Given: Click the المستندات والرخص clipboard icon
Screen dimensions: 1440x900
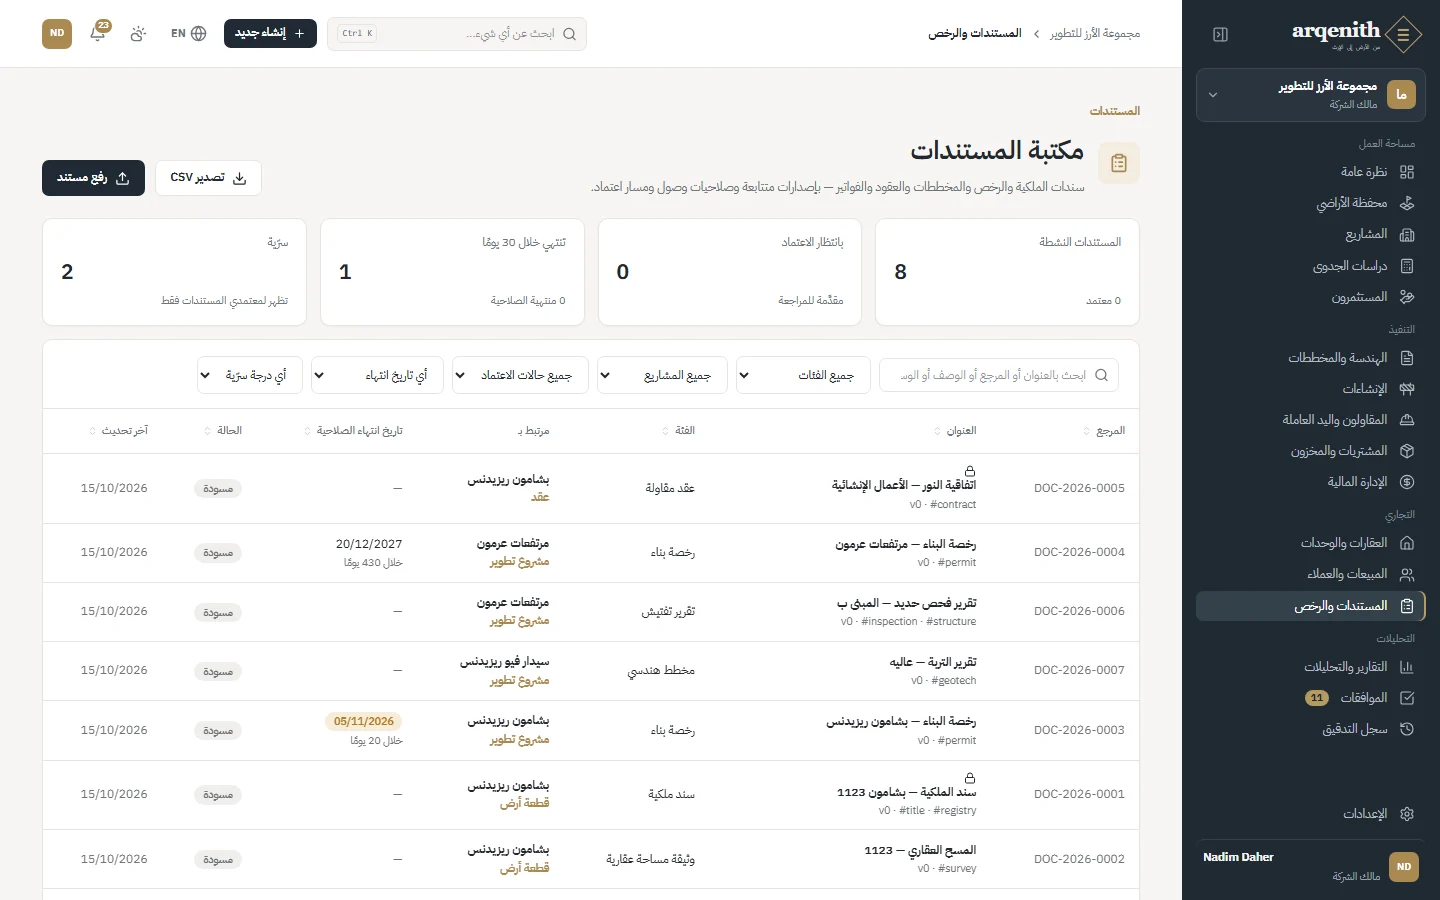Looking at the screenshot, I should tap(1407, 606).
